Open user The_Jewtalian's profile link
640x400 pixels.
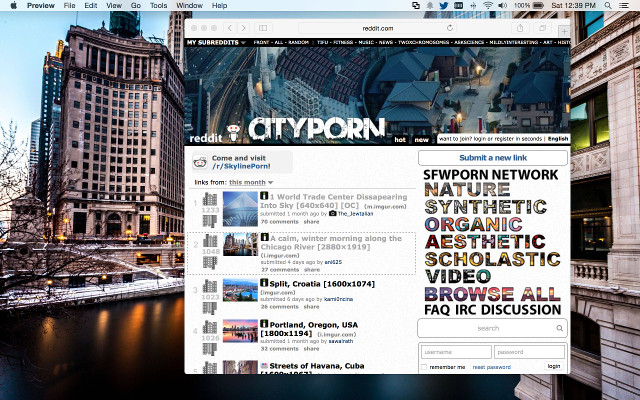coord(355,213)
